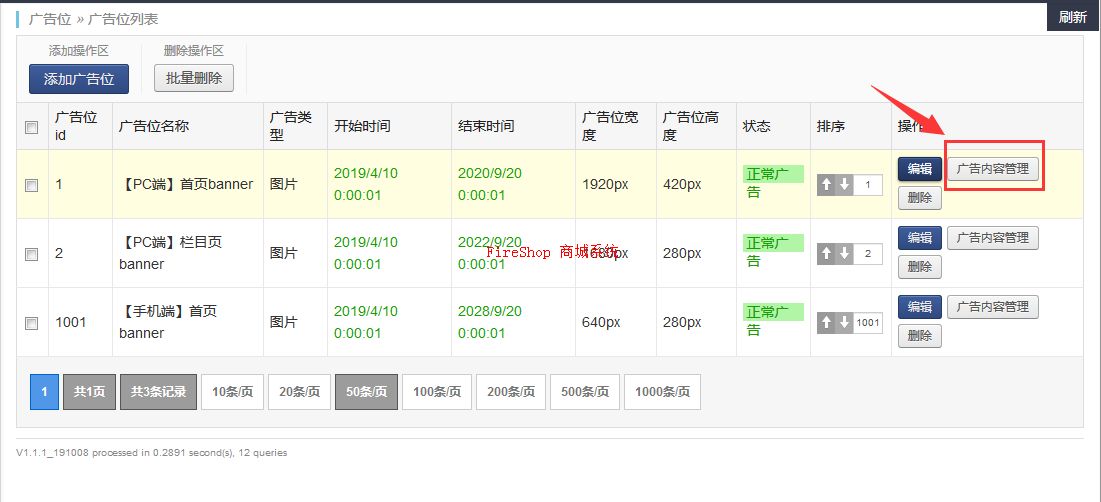Delete the 【PC端】栏目页 banner ad slot

point(919,267)
